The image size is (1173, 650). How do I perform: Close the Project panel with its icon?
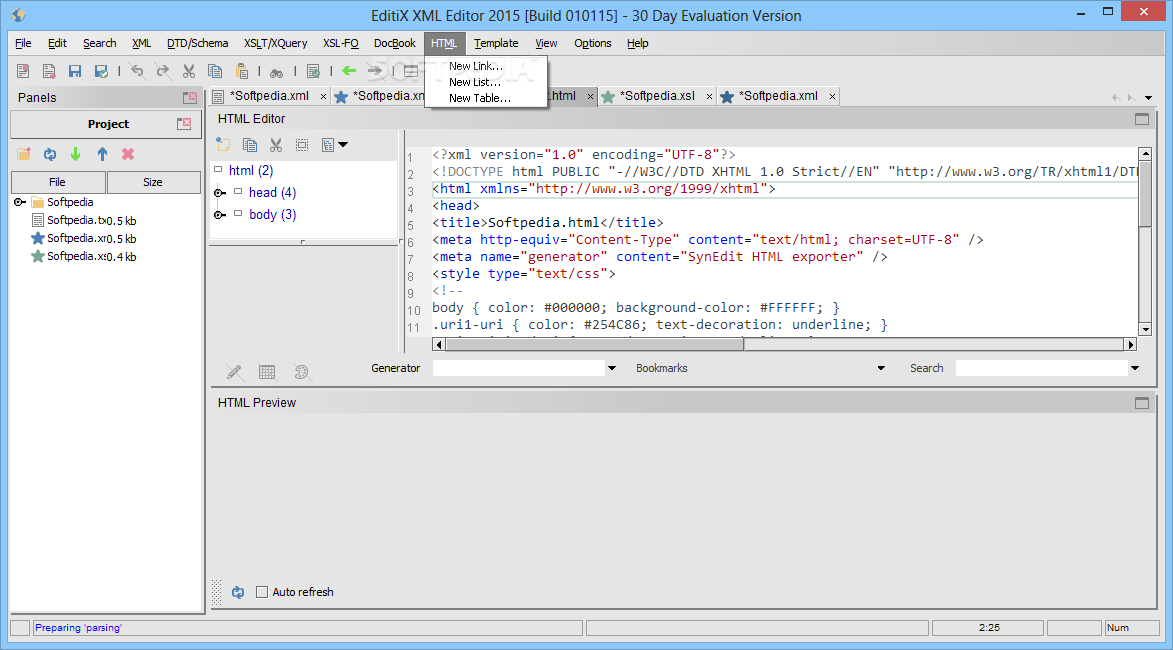[x=184, y=123]
